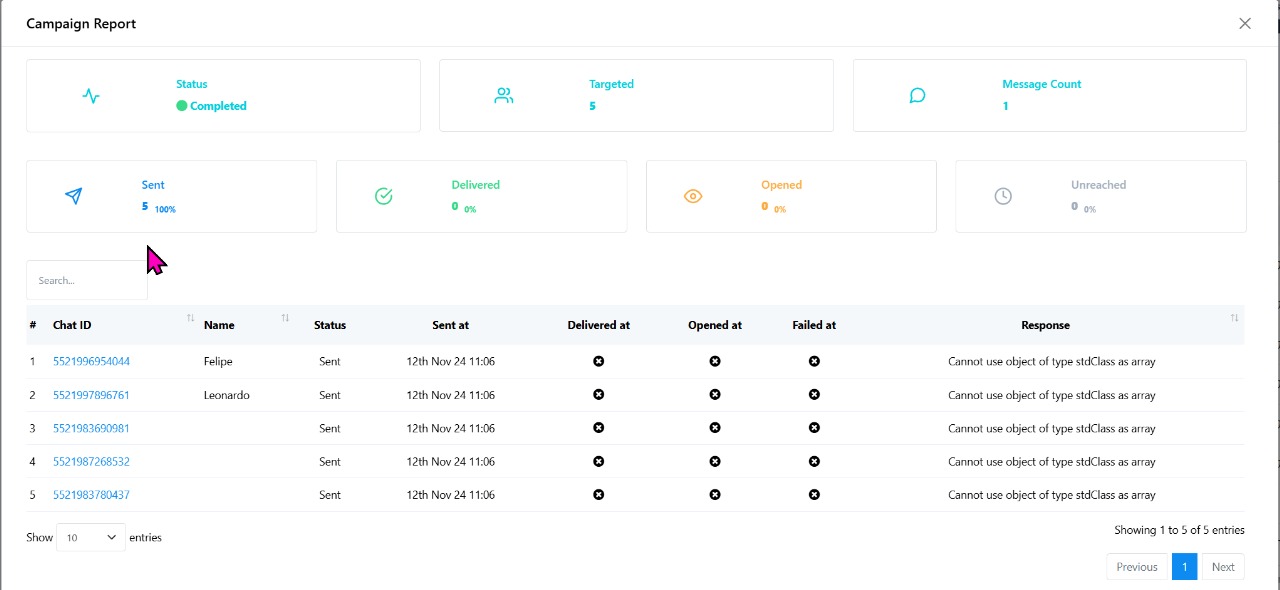Sort table by Name column
Viewport: 1280px width, 590px height.
click(285, 319)
